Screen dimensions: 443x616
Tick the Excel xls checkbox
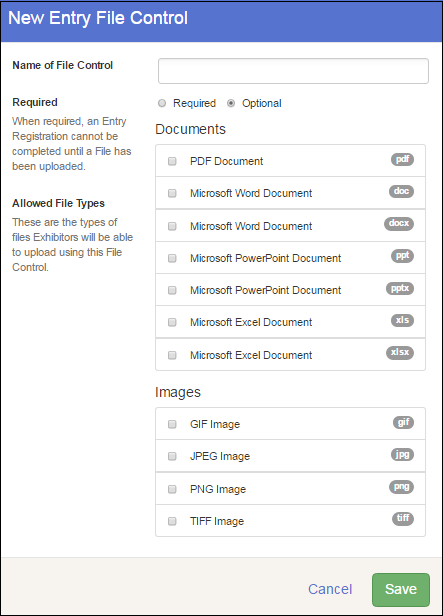tap(172, 322)
